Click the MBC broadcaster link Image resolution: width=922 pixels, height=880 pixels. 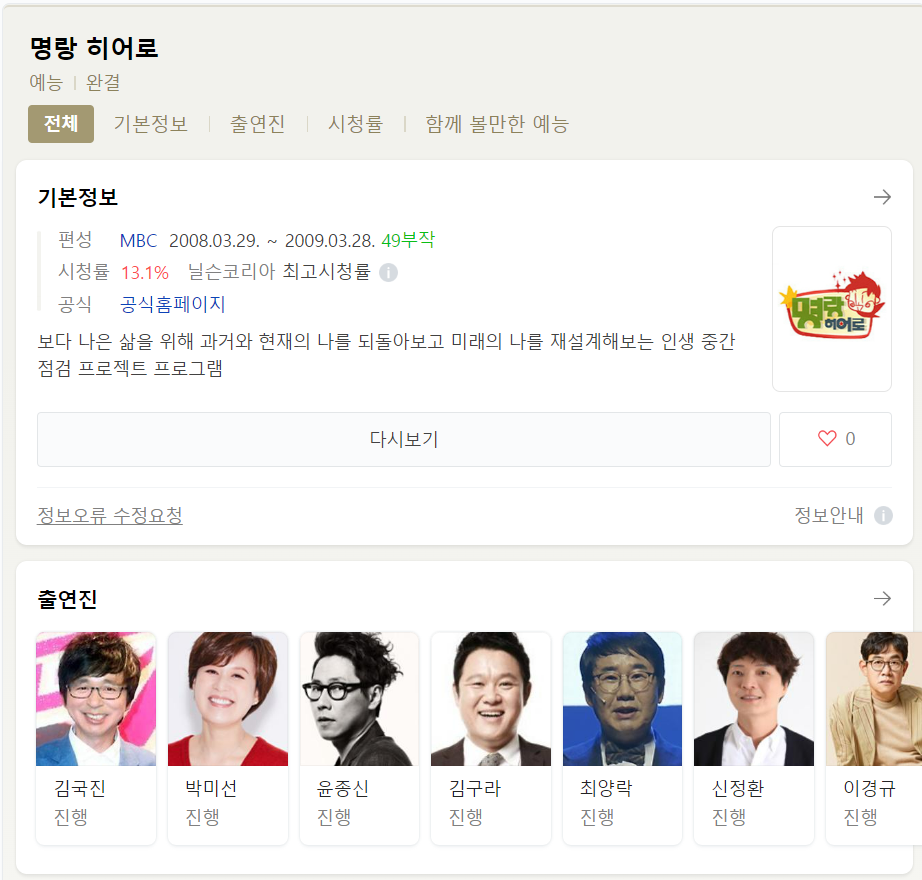(x=138, y=240)
